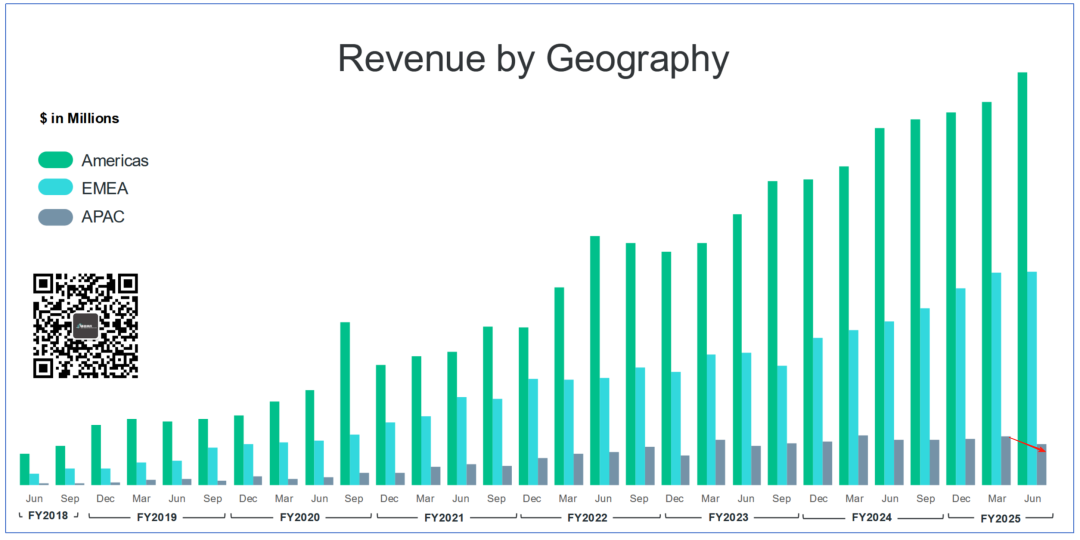This screenshot has width=1080, height=540.
Task: Select the Americas bar for Jun FY2022
Action: click(x=594, y=360)
